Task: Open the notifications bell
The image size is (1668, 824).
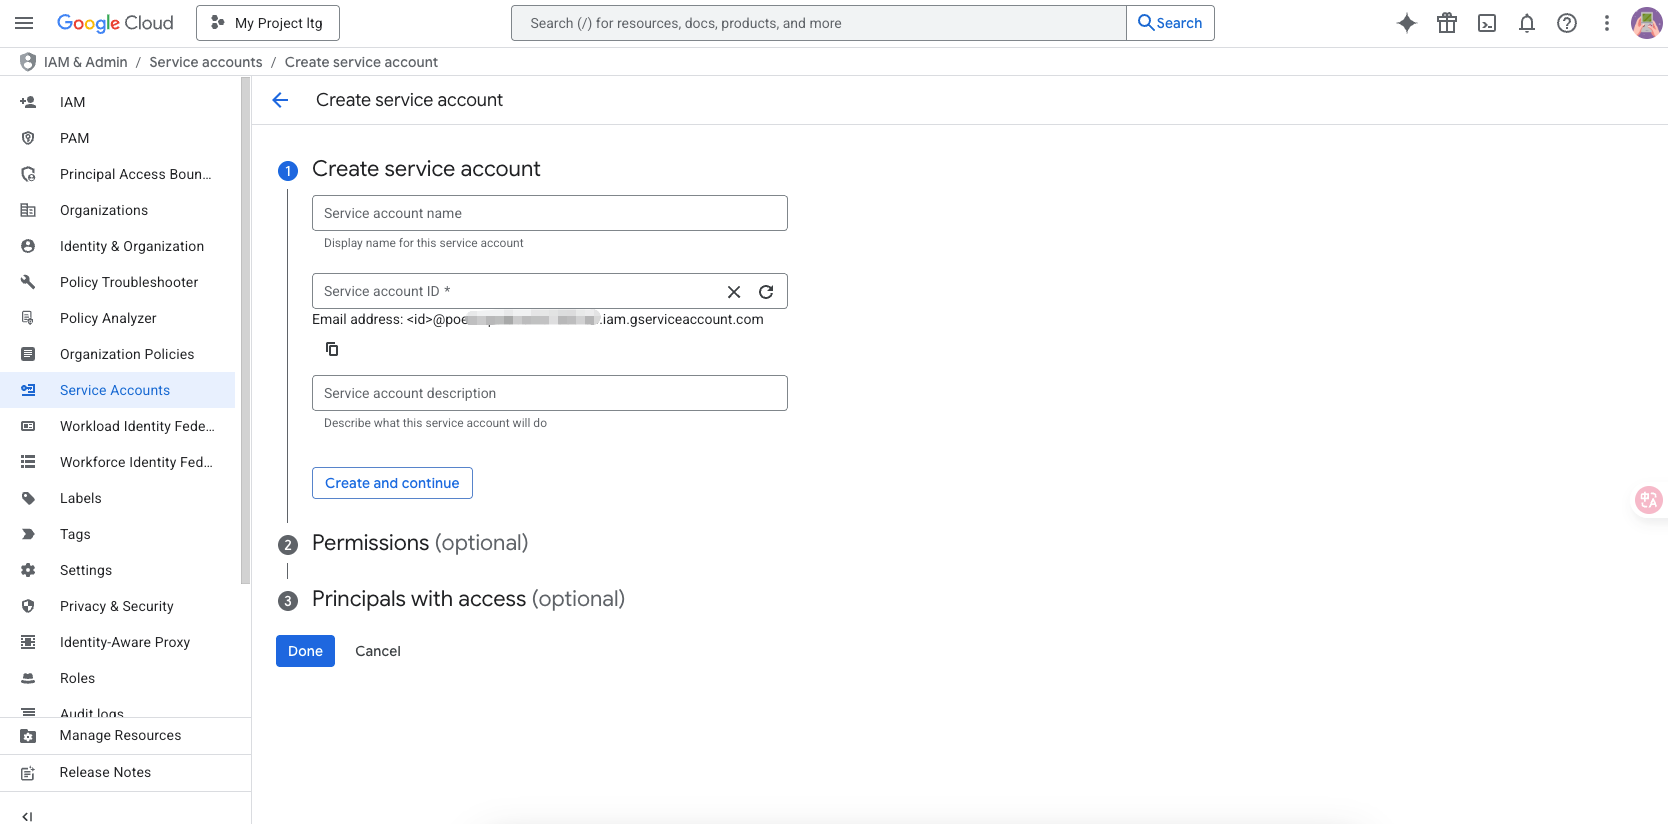Action: click(x=1526, y=23)
